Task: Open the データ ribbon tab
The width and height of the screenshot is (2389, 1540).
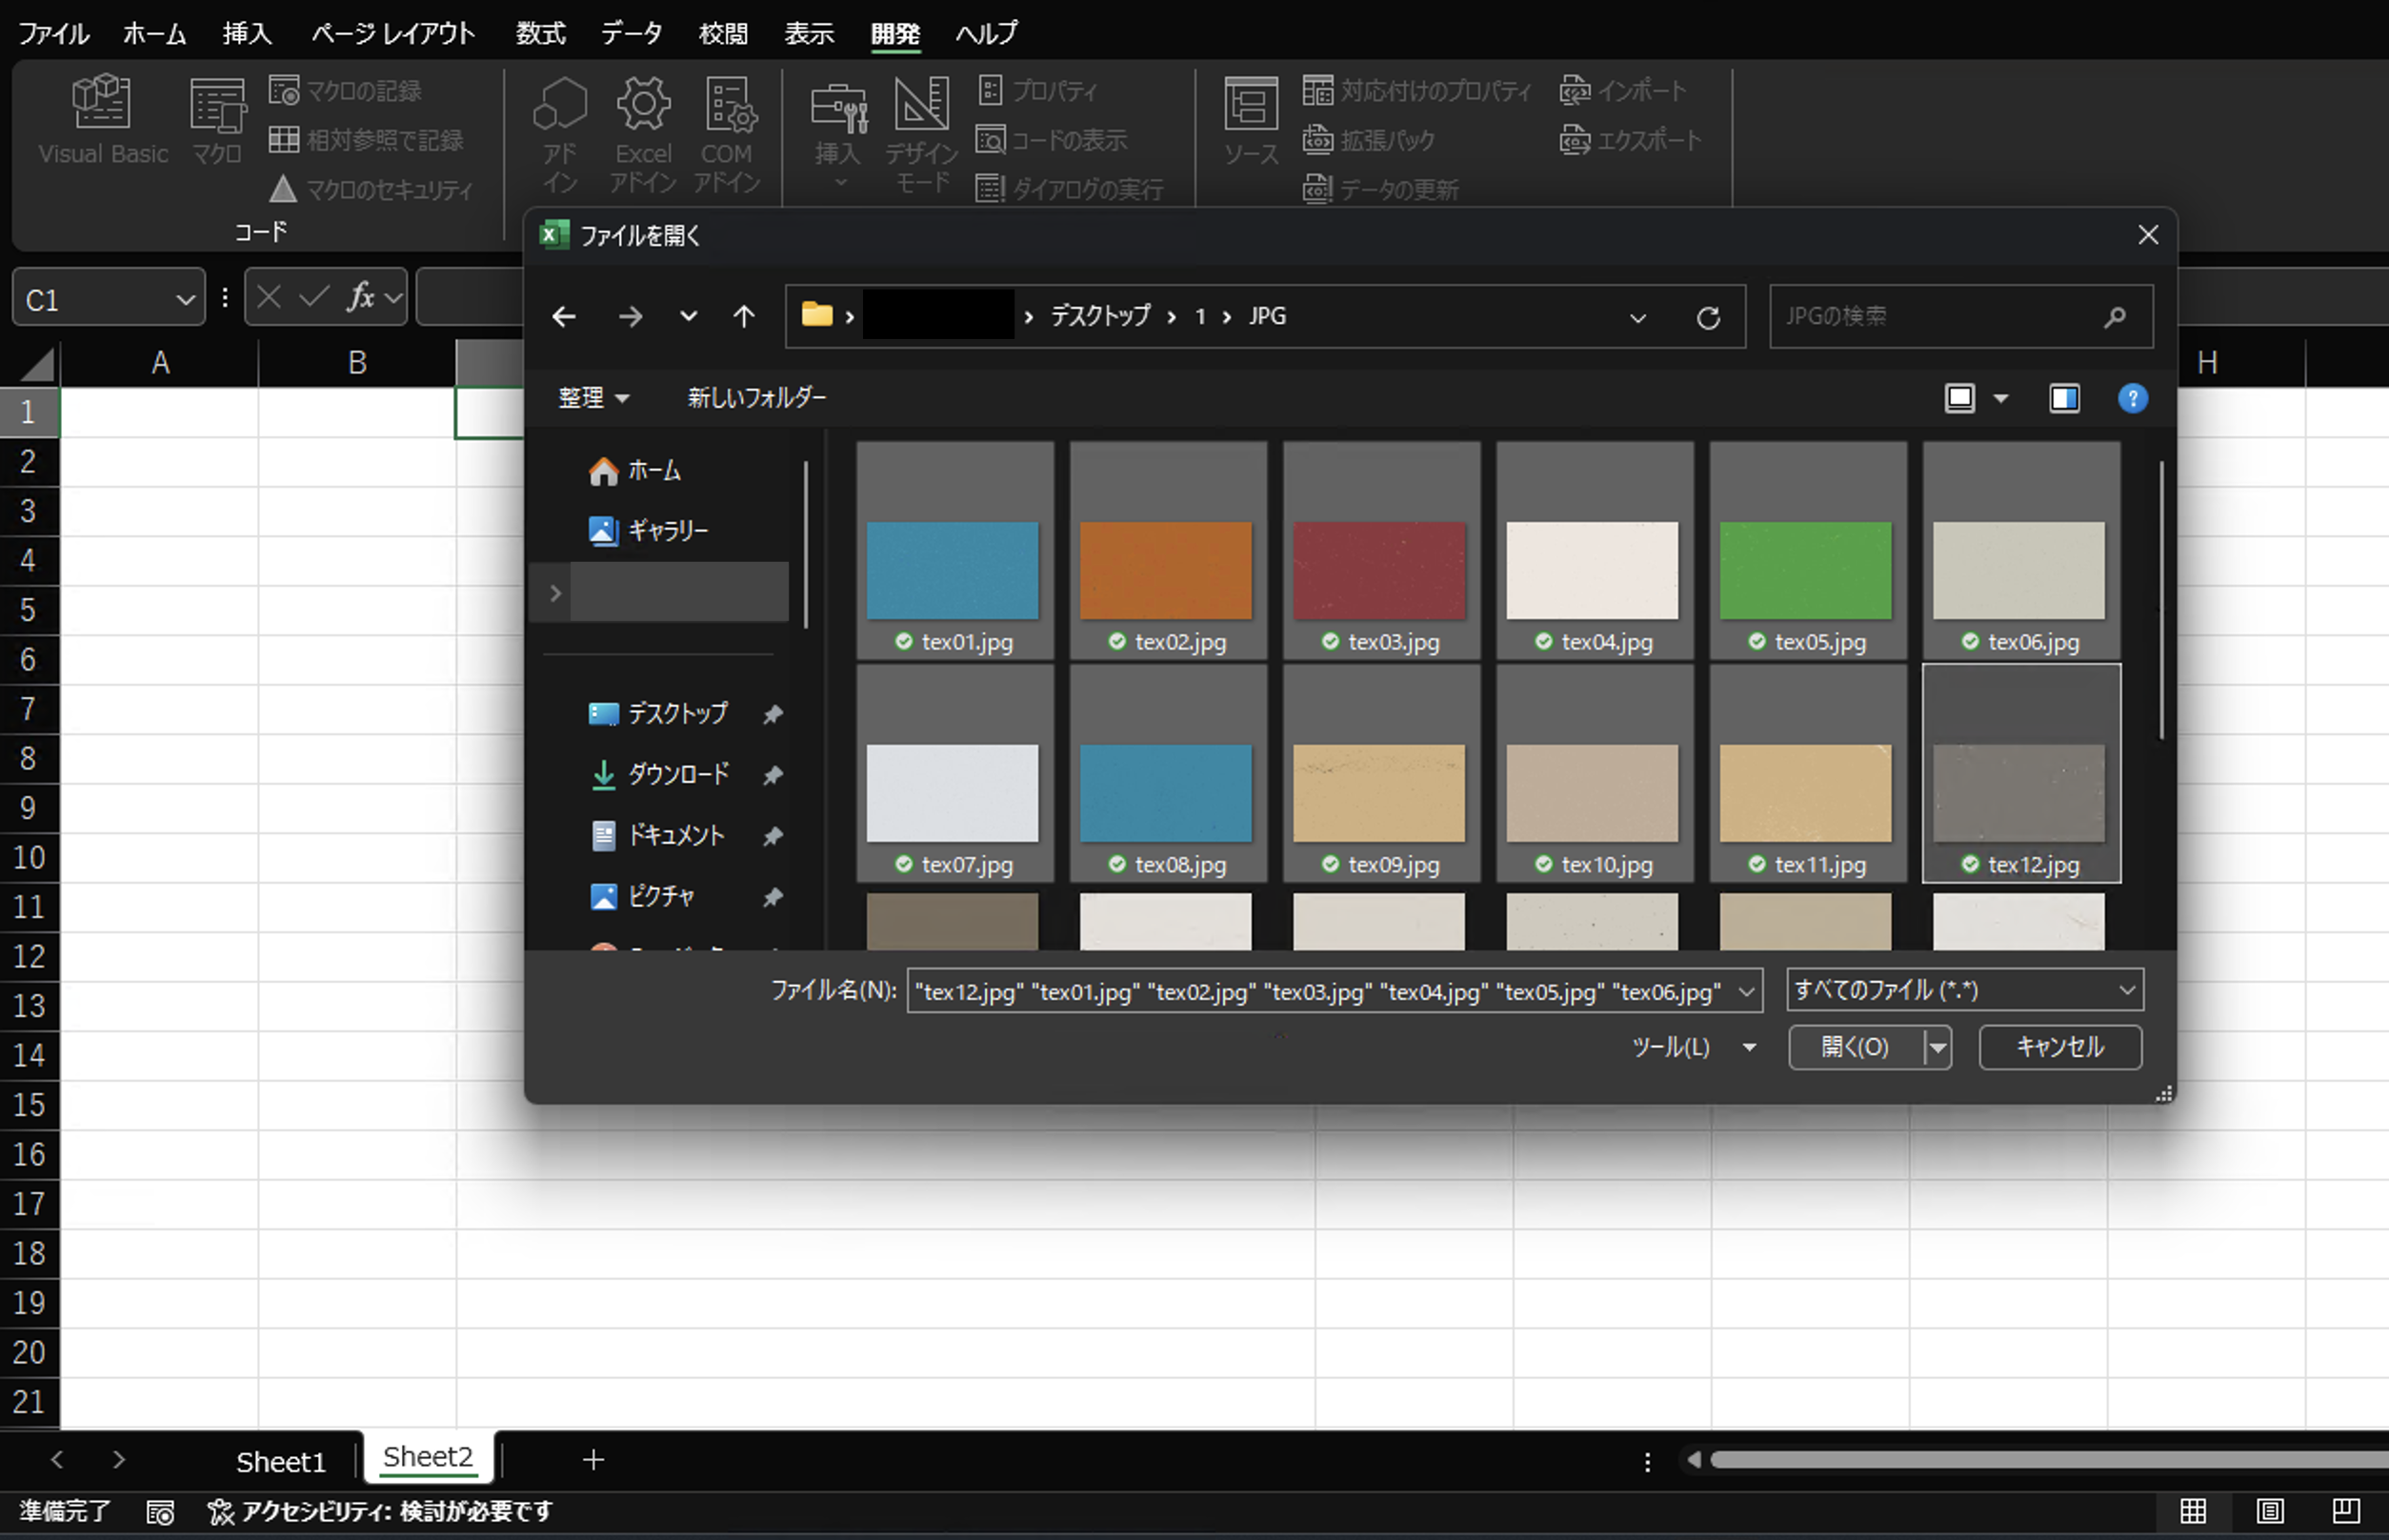Action: pos(630,33)
